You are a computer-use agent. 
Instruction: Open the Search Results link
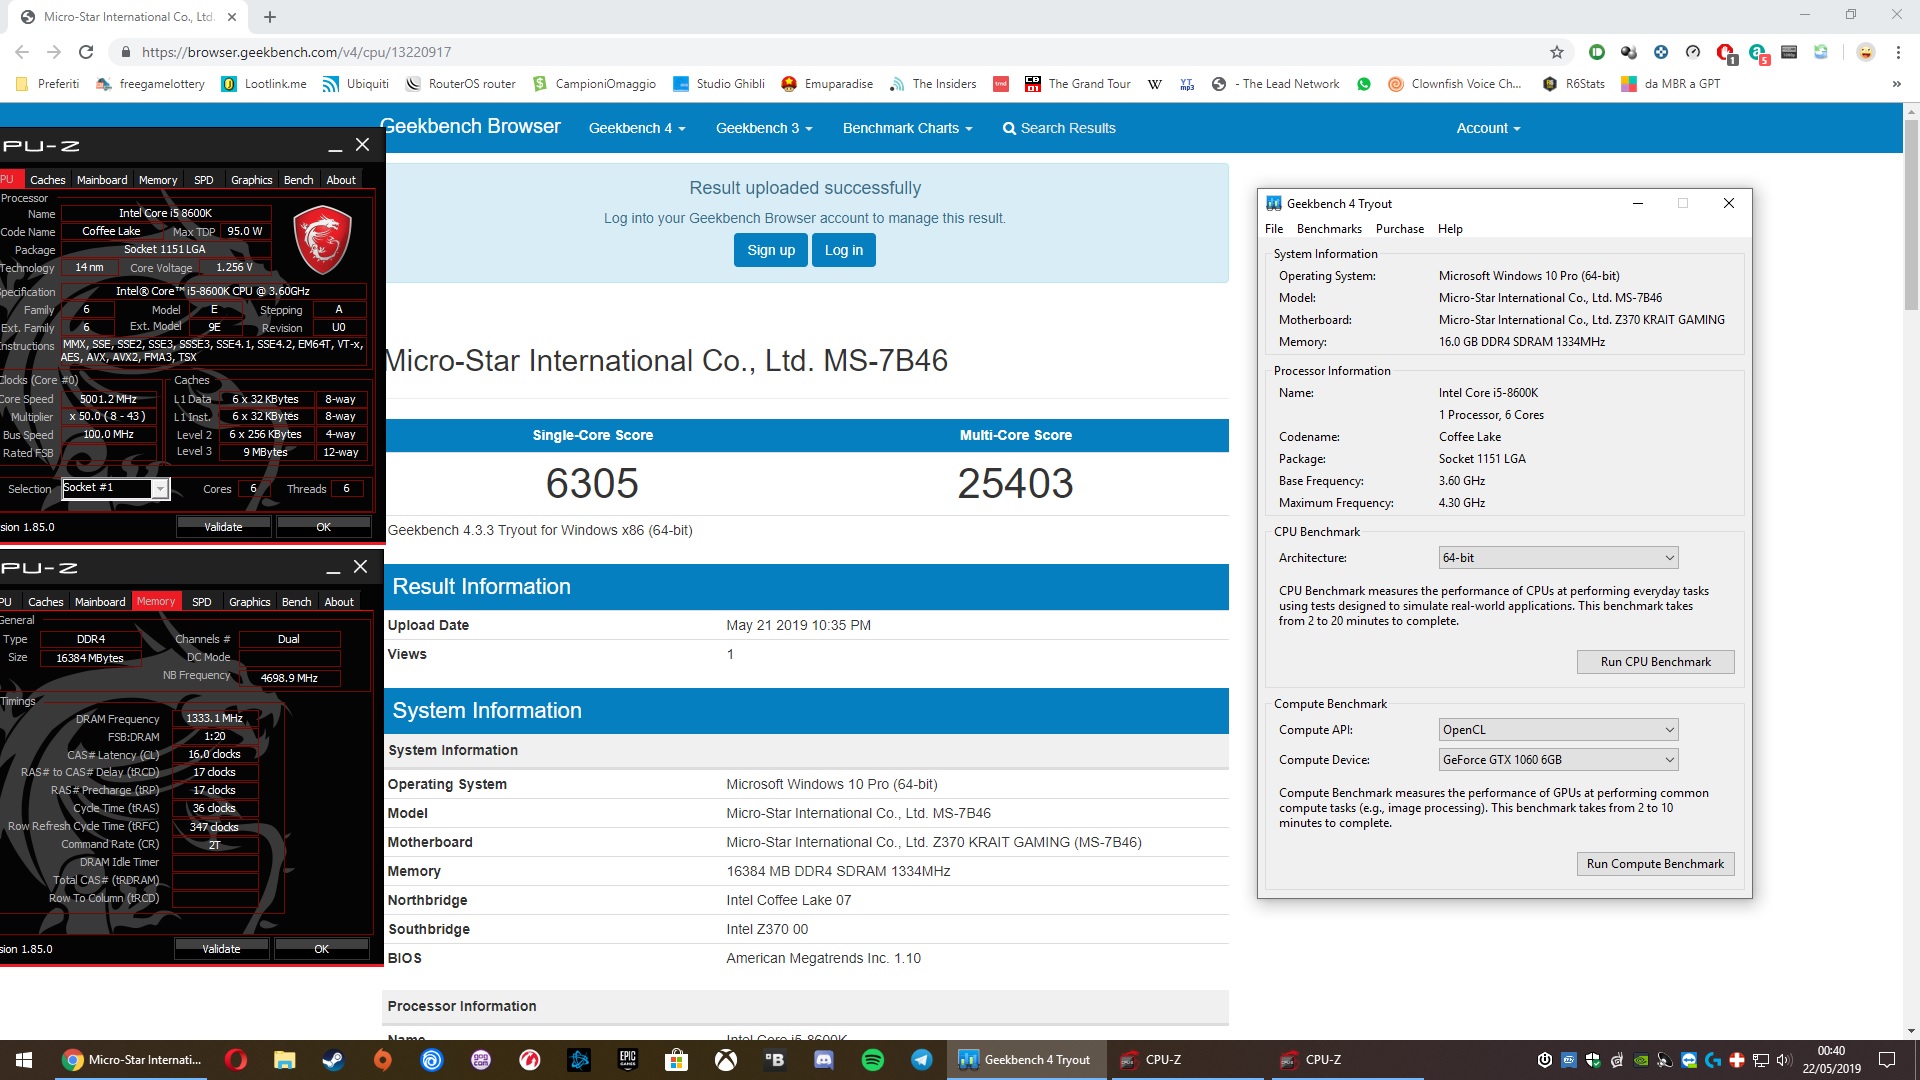click(1059, 128)
